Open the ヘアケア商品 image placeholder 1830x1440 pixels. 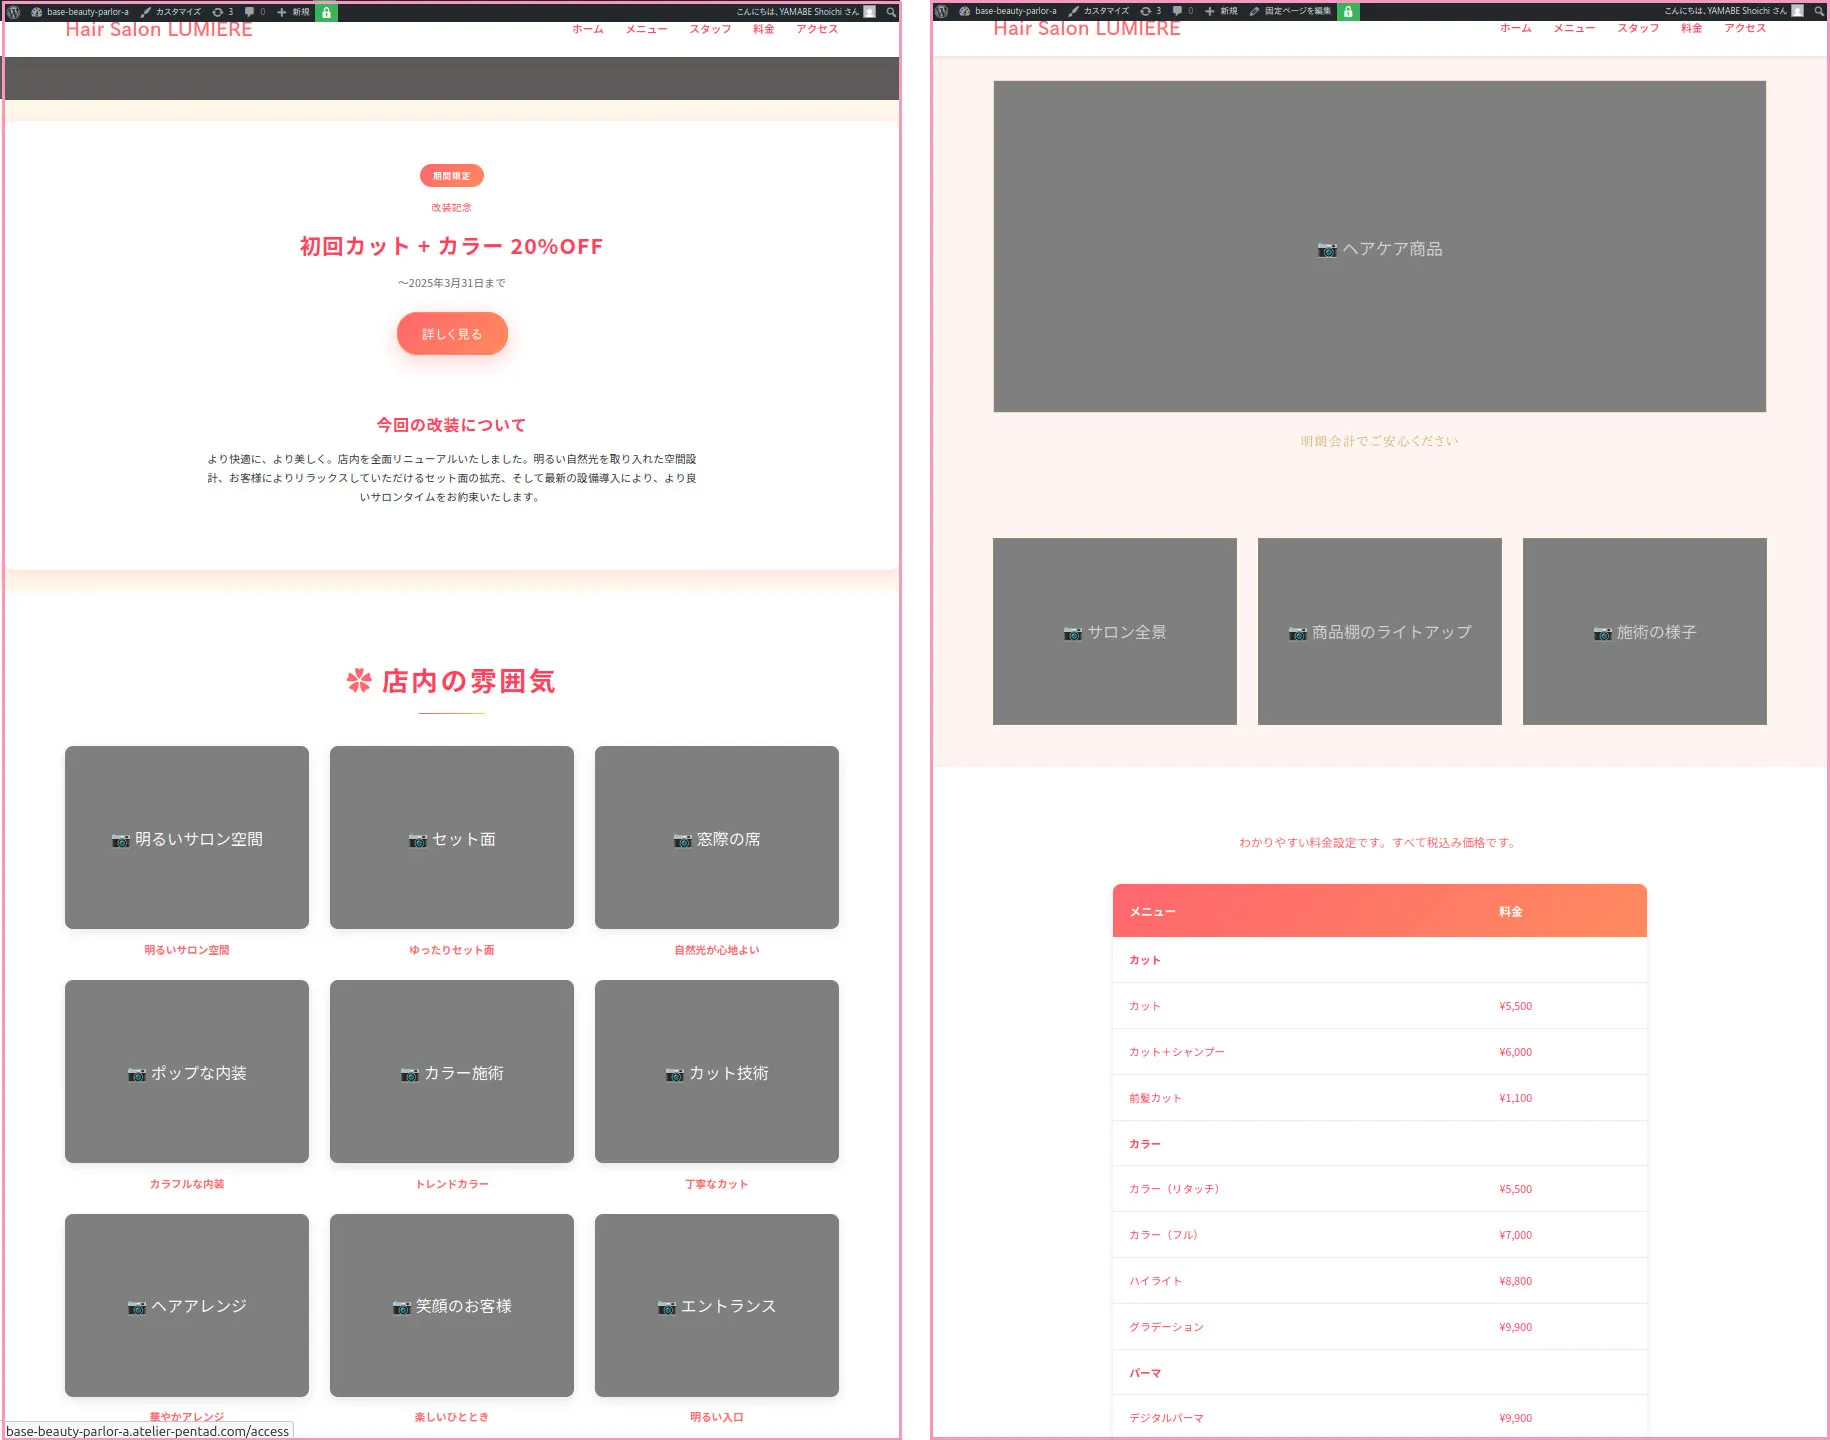(x=1380, y=250)
